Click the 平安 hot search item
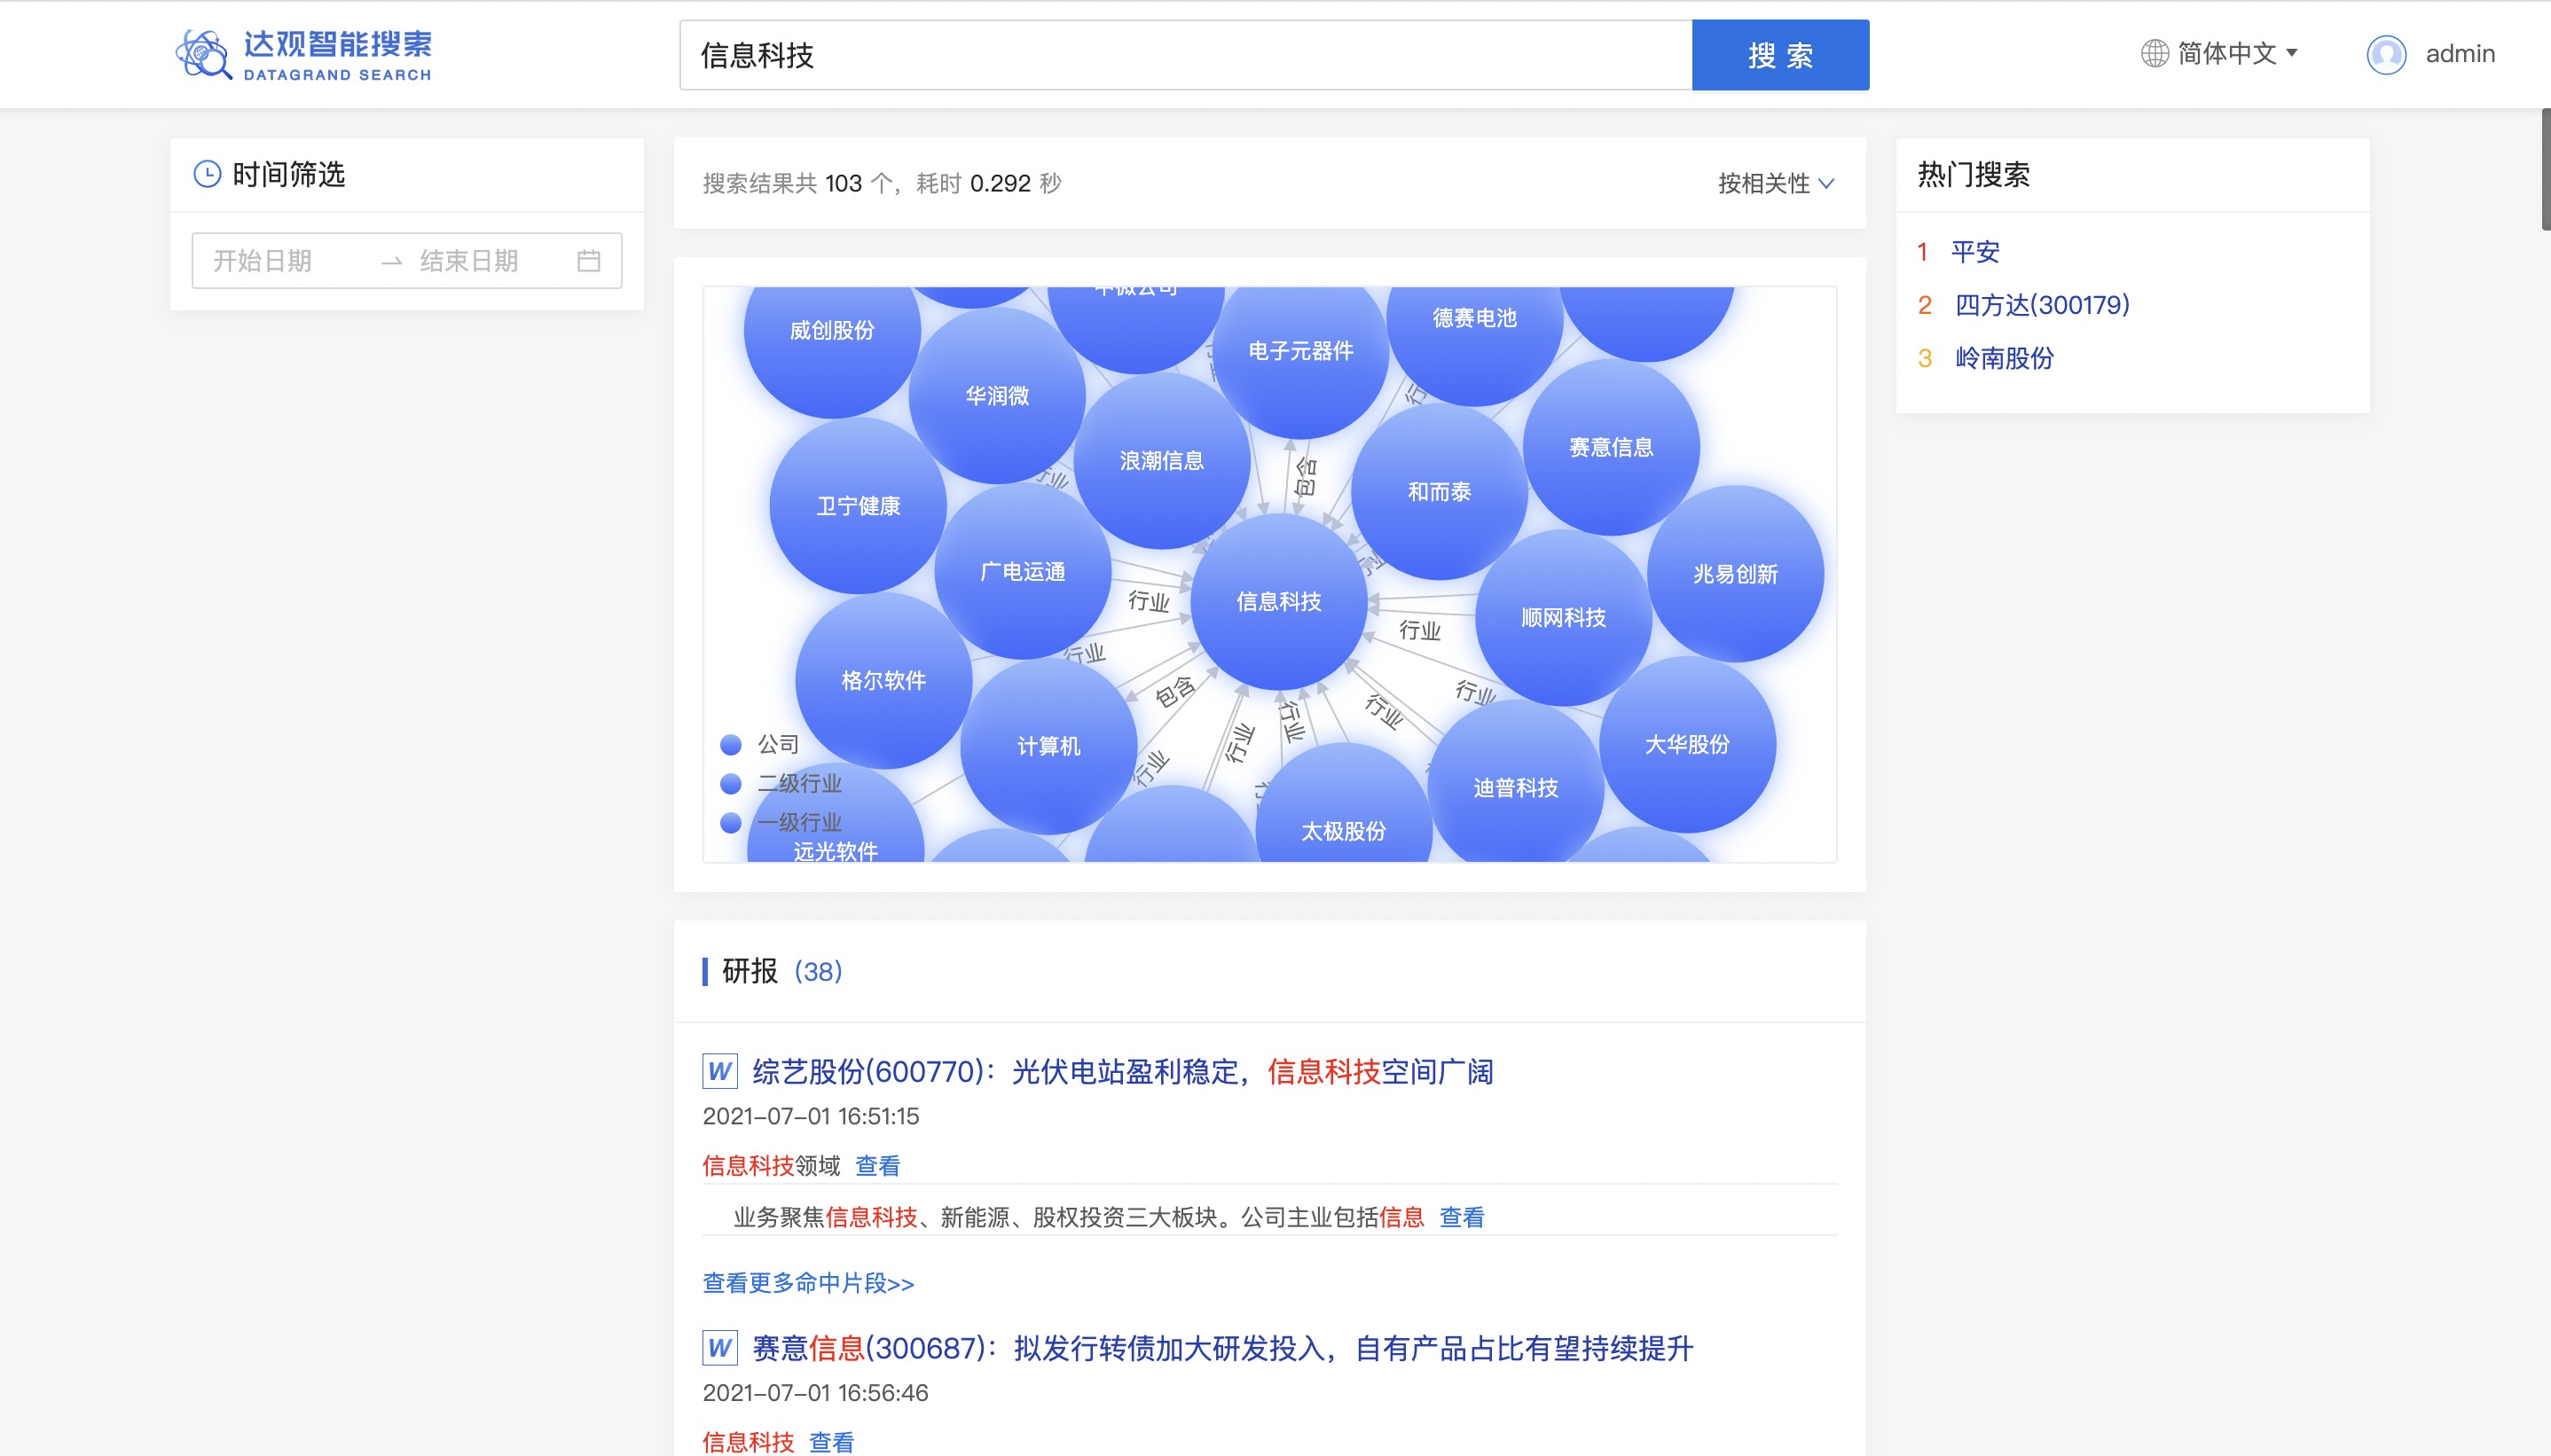 point(1975,251)
